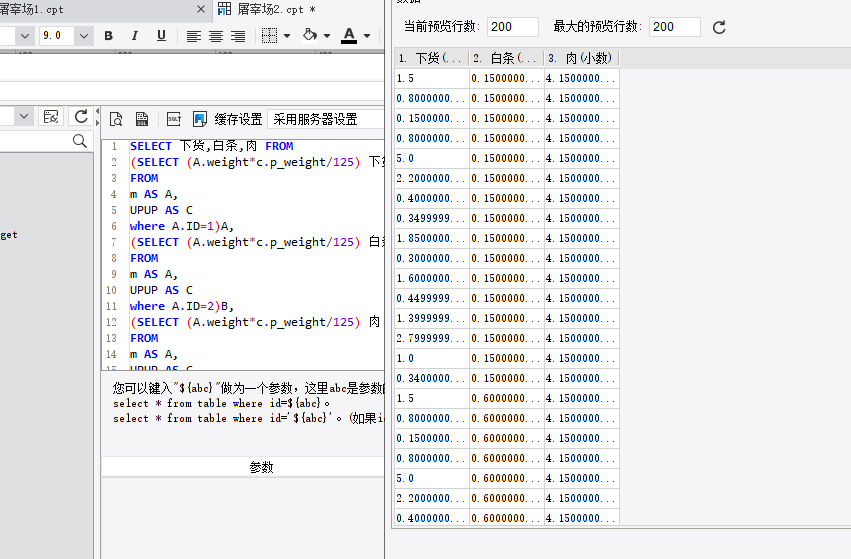Screen dimensions: 851x559
Task: Click the 下货 cell 0.4499999...
Action: point(432,298)
